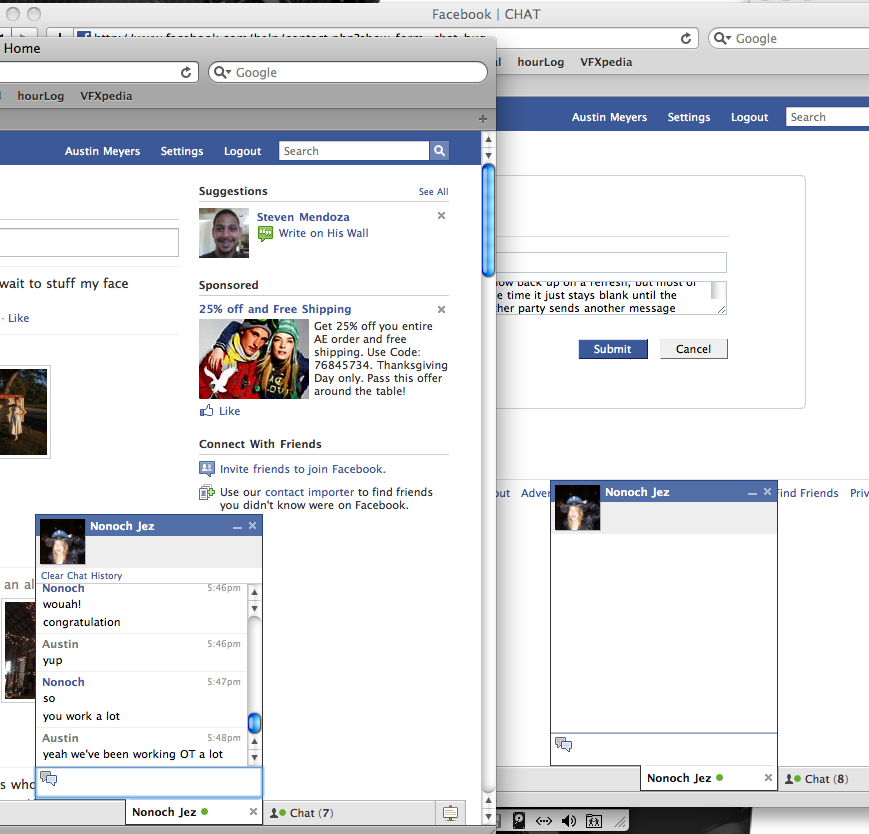Minimize the left Nonoch Jez chat window

237,526
